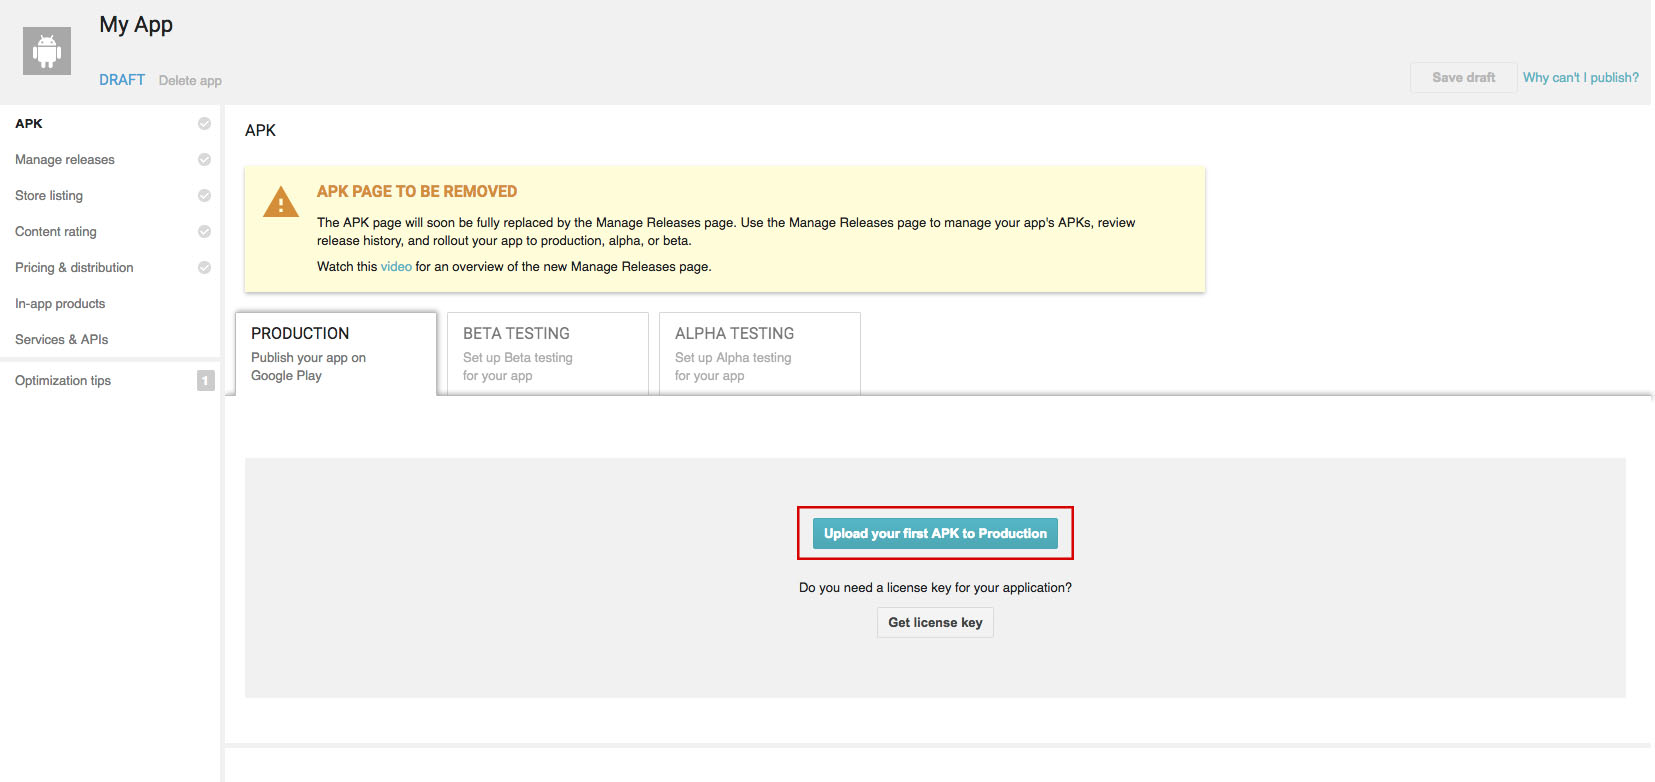Switch to the Beta Testing tab

(x=547, y=354)
